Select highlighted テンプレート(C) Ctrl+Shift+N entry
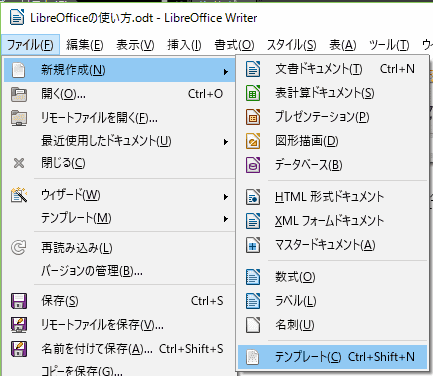433x376 pixels. (x=332, y=357)
